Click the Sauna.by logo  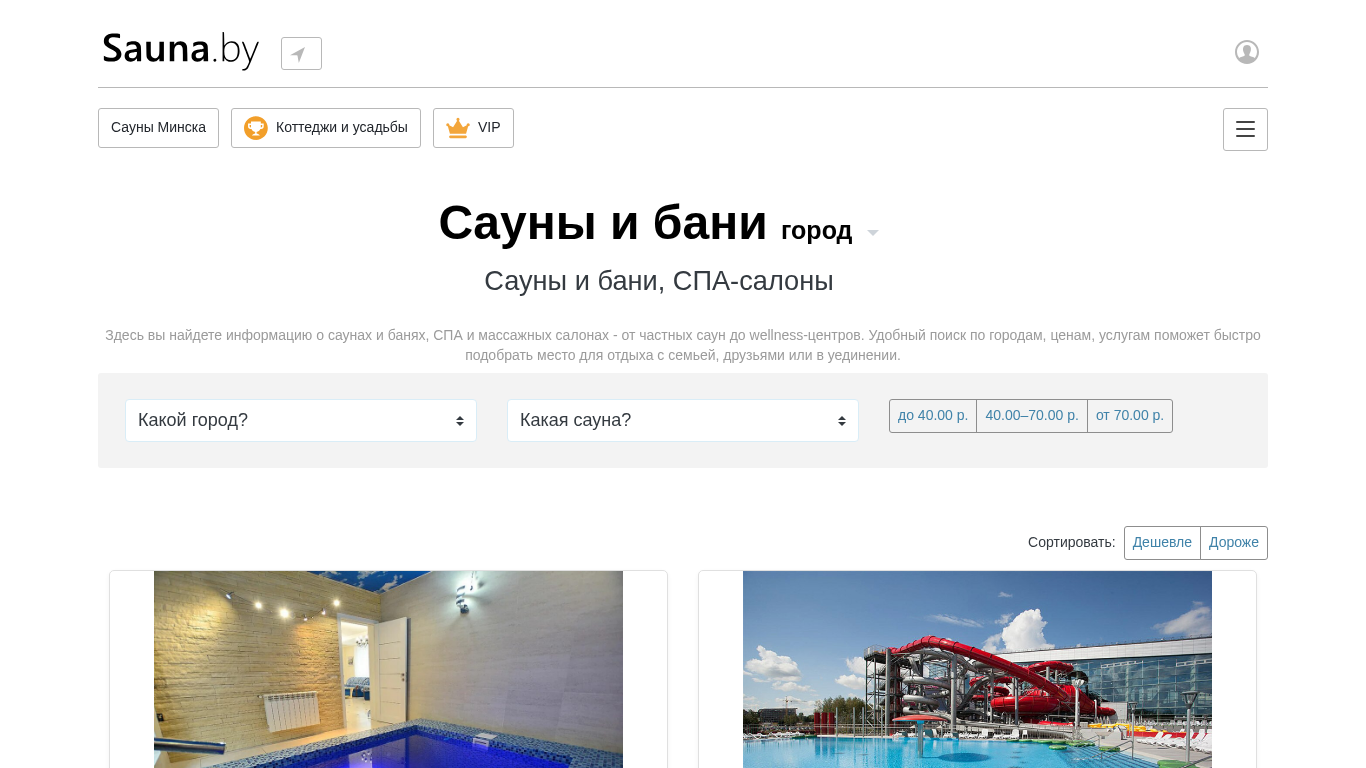pyautogui.click(x=181, y=49)
